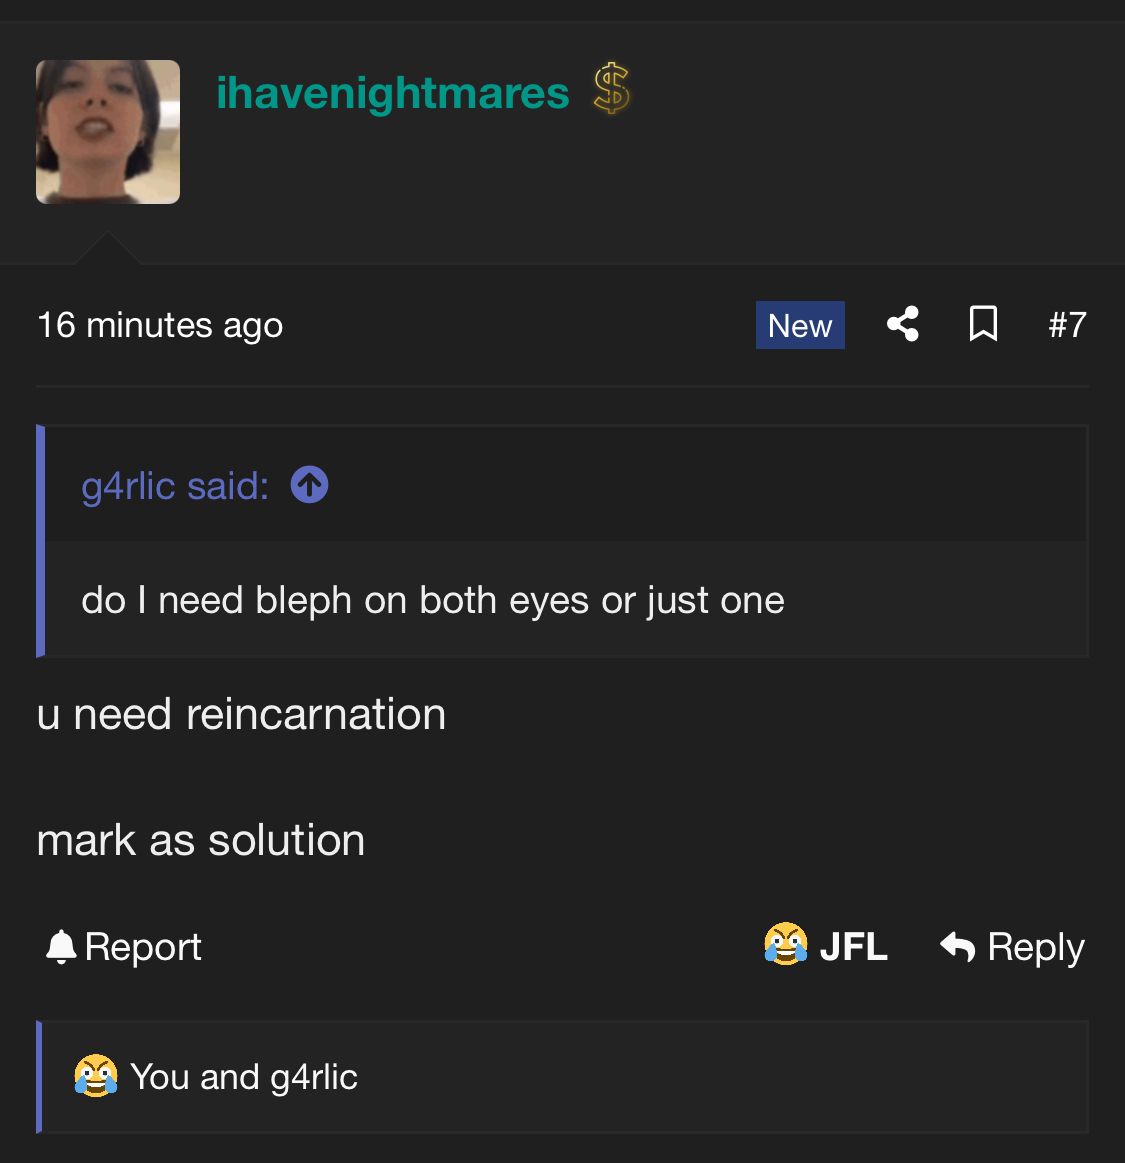This screenshot has width=1125, height=1163.
Task: Click the 'g4rlic said:' quote header
Action: point(175,486)
